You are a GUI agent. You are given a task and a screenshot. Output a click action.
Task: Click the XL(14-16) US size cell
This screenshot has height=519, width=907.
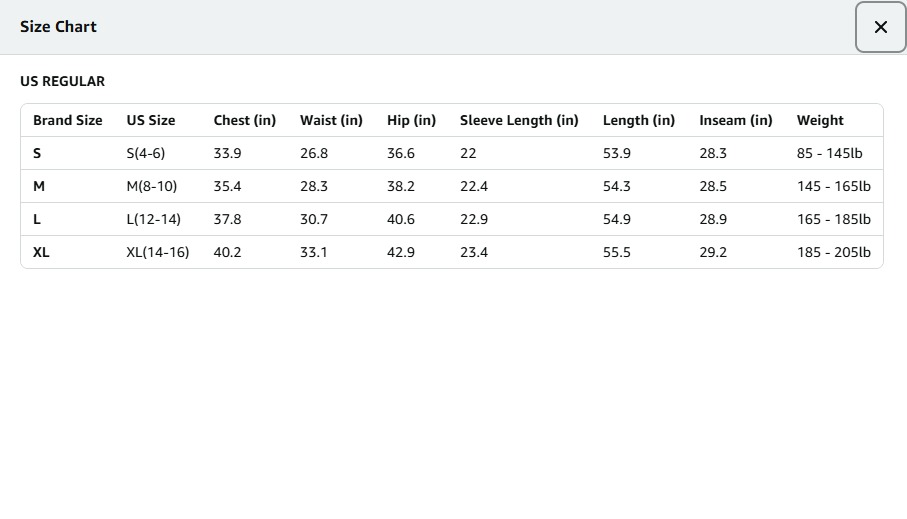(x=157, y=252)
